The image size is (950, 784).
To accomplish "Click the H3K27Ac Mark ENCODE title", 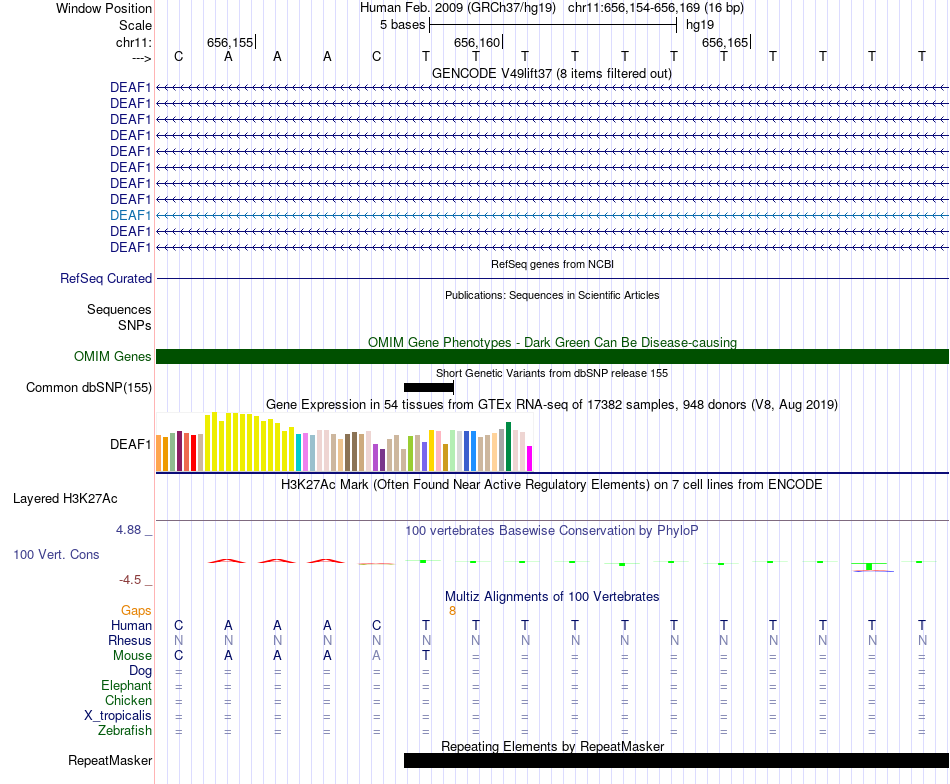I will click(x=552, y=484).
